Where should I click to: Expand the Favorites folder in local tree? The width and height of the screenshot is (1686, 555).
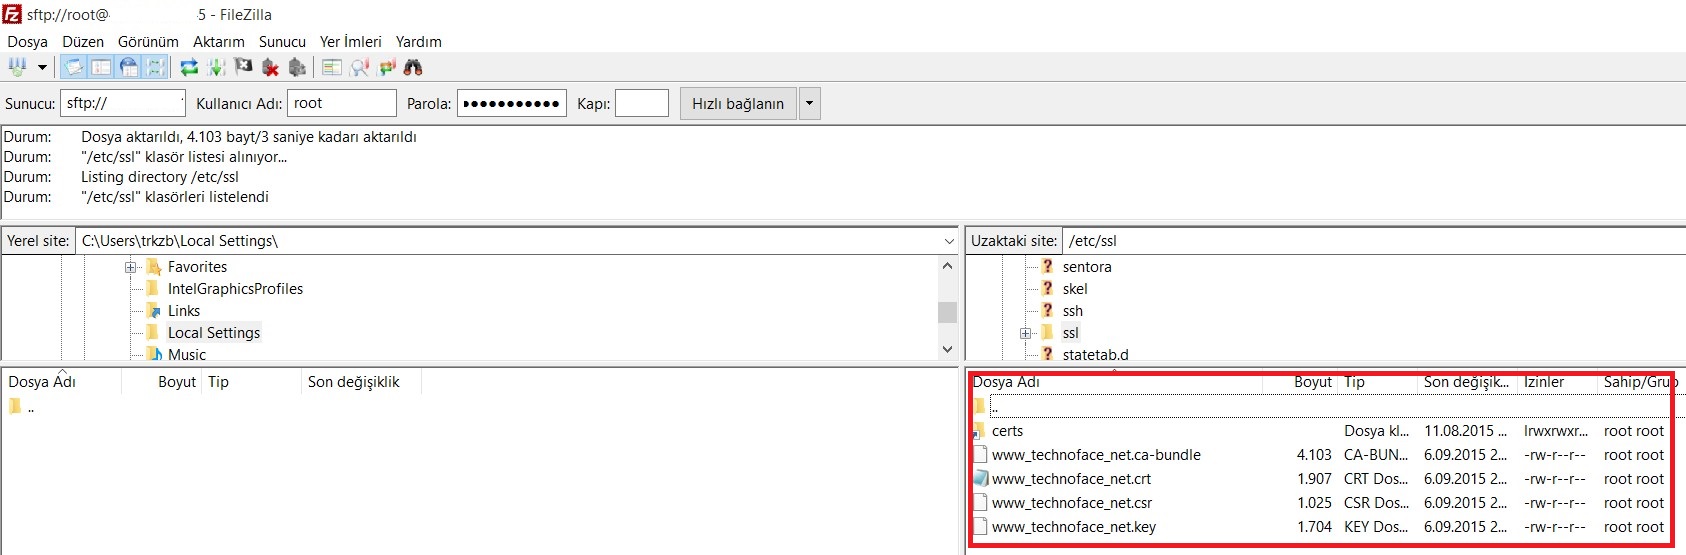(x=130, y=267)
